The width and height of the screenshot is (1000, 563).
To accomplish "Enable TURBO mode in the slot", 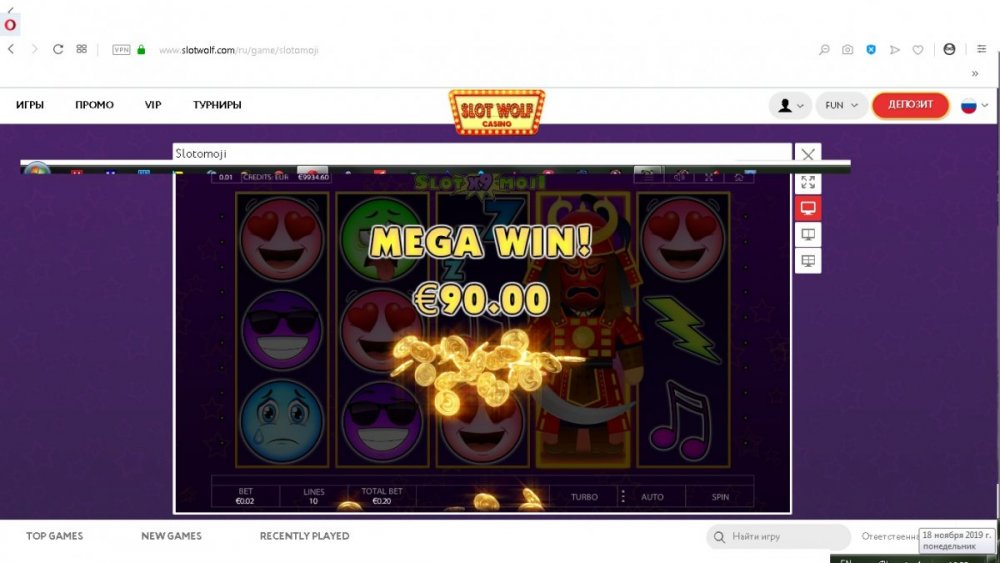I will (x=584, y=497).
